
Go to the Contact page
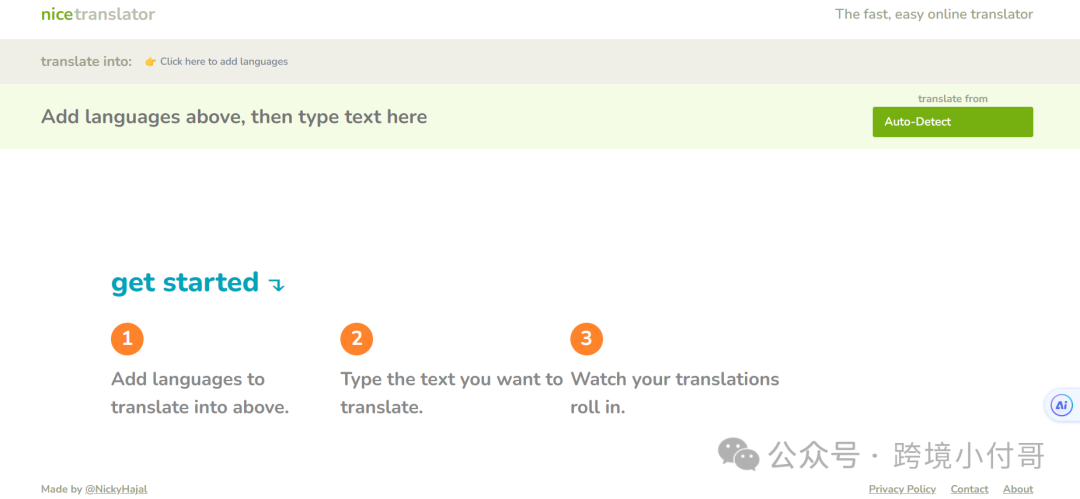point(969,489)
